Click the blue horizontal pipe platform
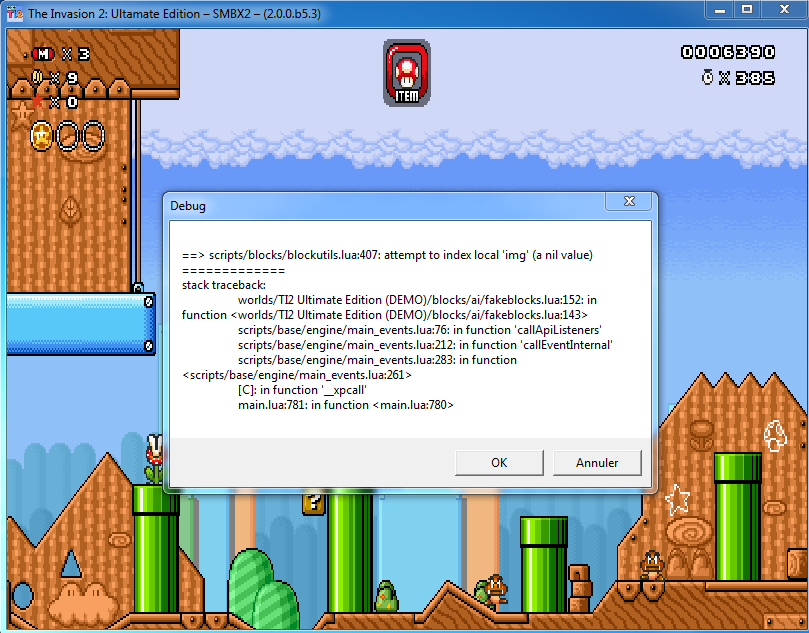Image resolution: width=809 pixels, height=633 pixels. point(81,324)
